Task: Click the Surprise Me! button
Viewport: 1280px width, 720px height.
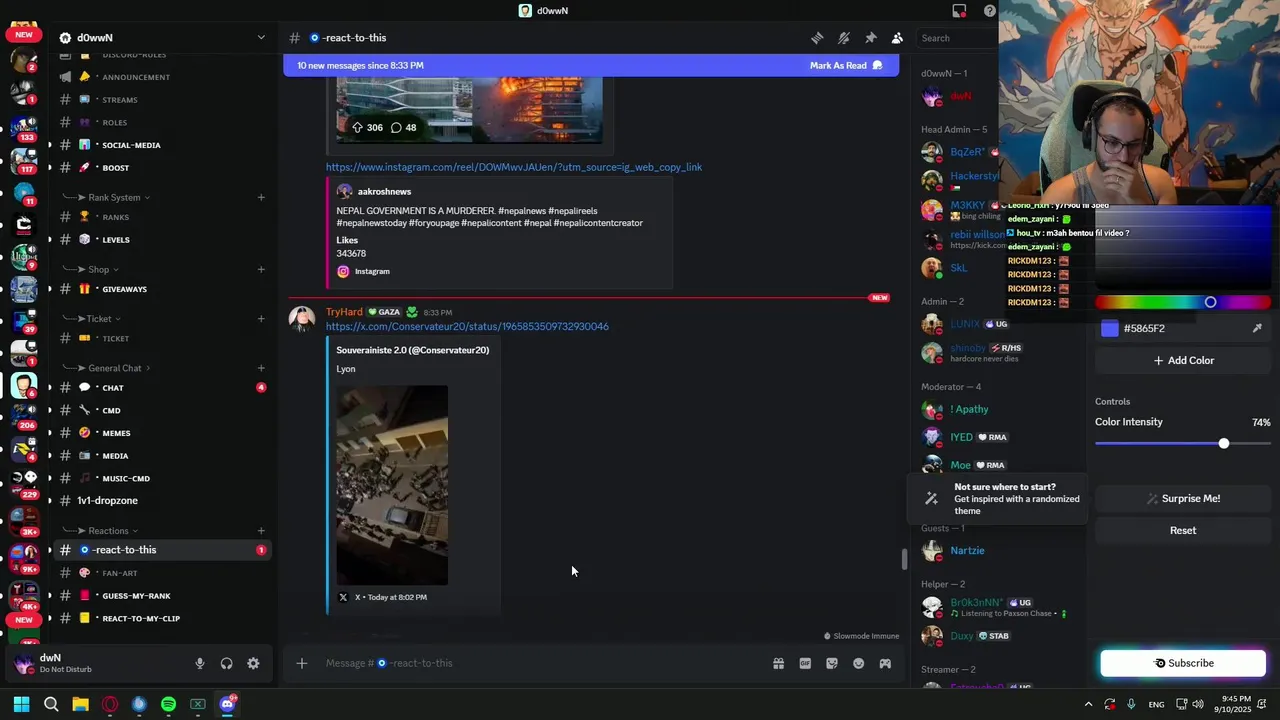Action: click(x=1183, y=498)
